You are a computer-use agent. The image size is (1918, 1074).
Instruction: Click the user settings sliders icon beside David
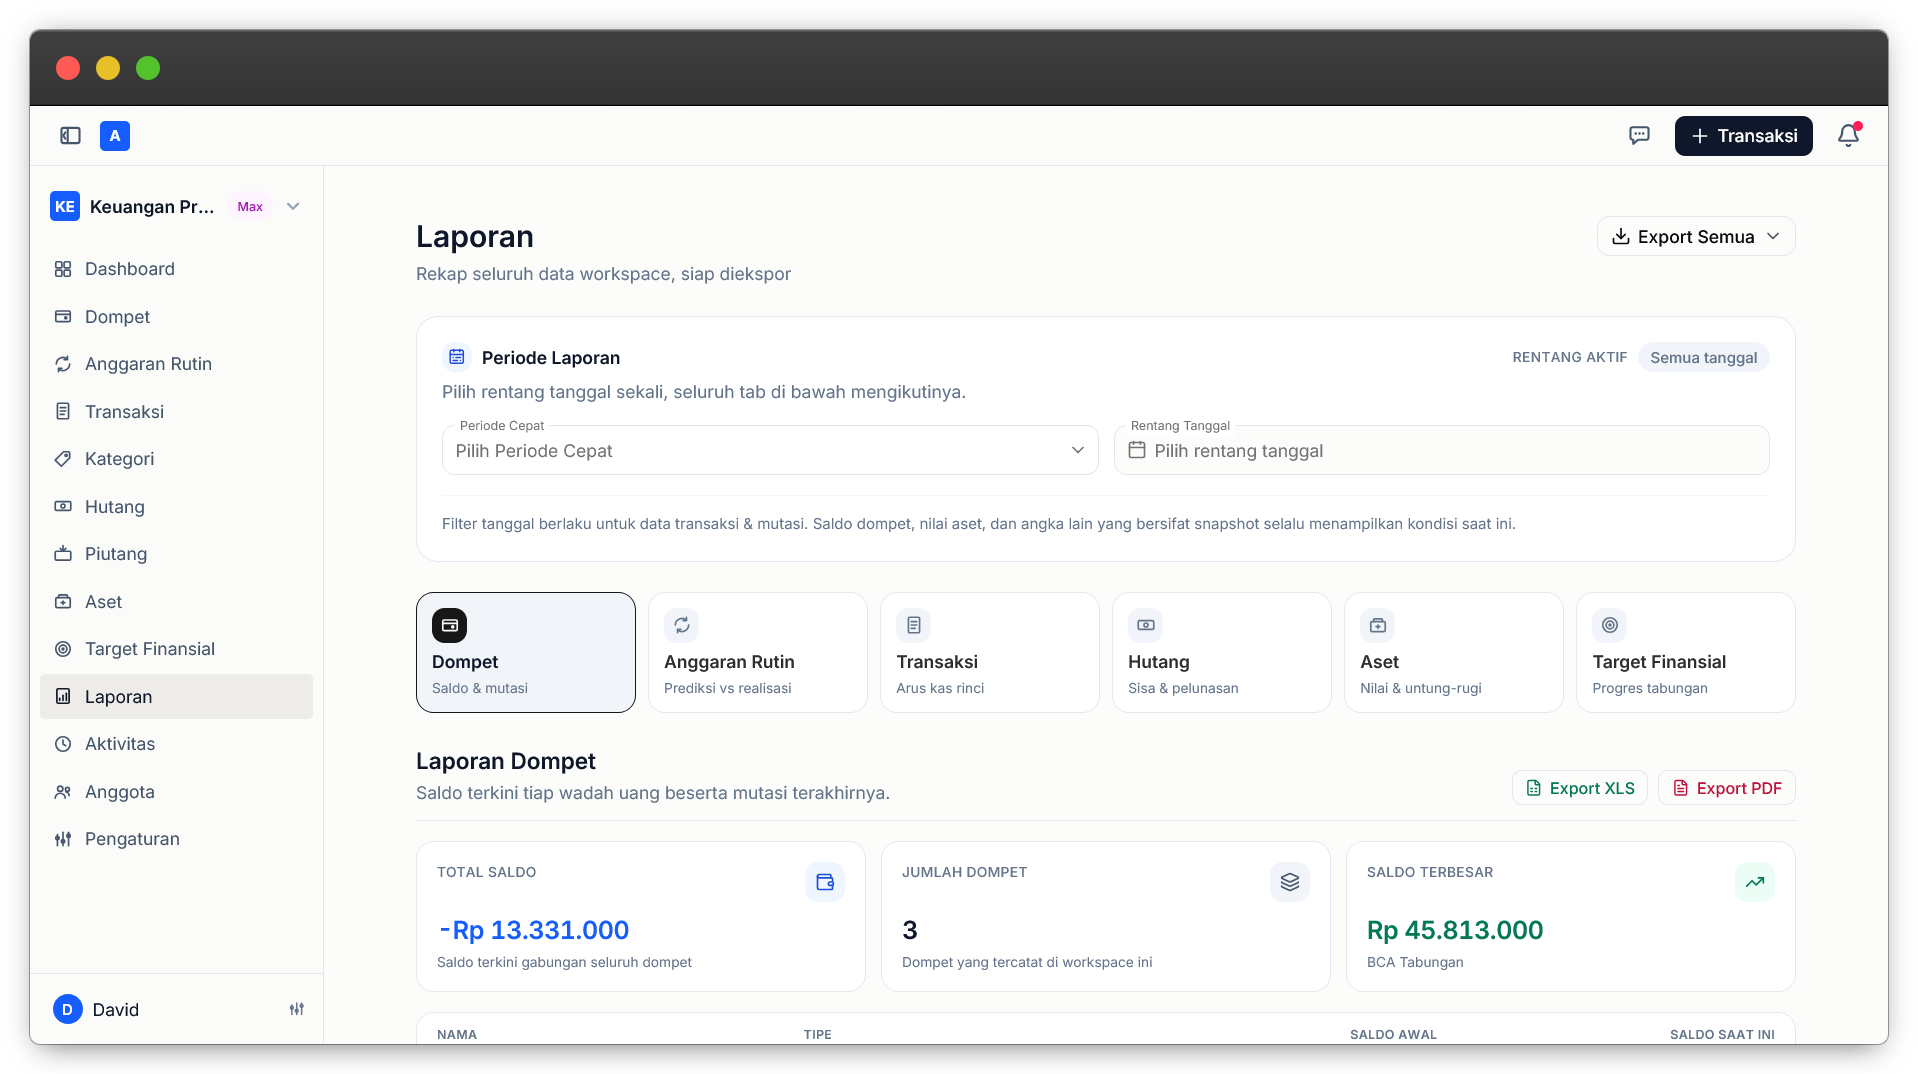coord(297,1009)
